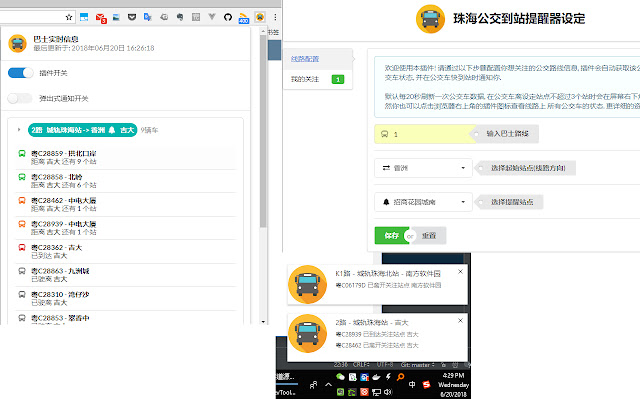
Task: Close the K1路 notification
Action: [x=460, y=271]
